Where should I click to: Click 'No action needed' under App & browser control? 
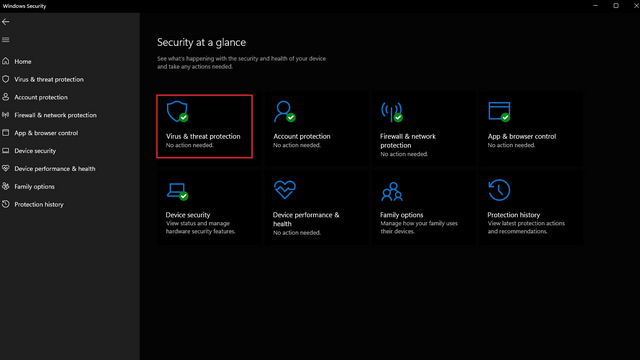coord(511,145)
